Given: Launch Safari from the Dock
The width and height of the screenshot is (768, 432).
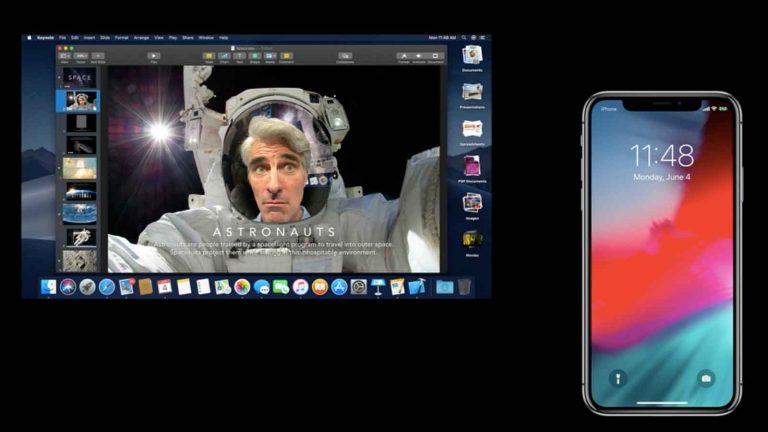Looking at the screenshot, I should click(105, 287).
